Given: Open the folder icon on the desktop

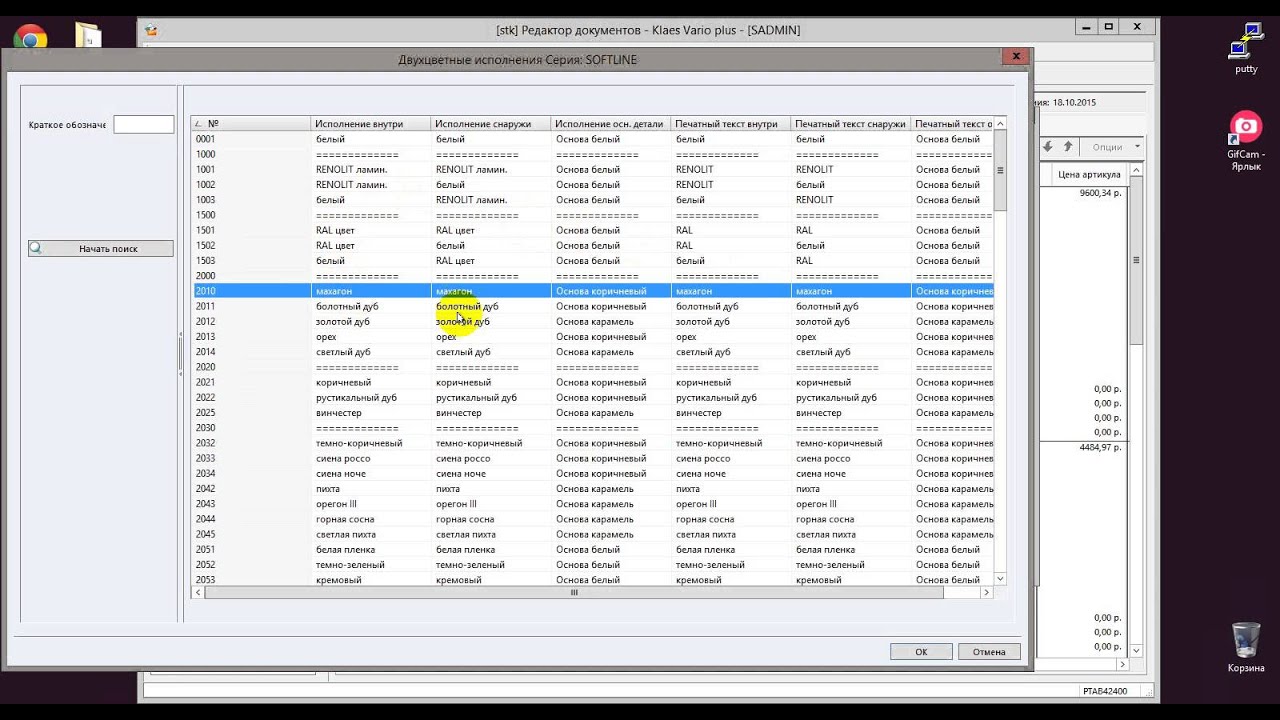Looking at the screenshot, I should point(88,36).
